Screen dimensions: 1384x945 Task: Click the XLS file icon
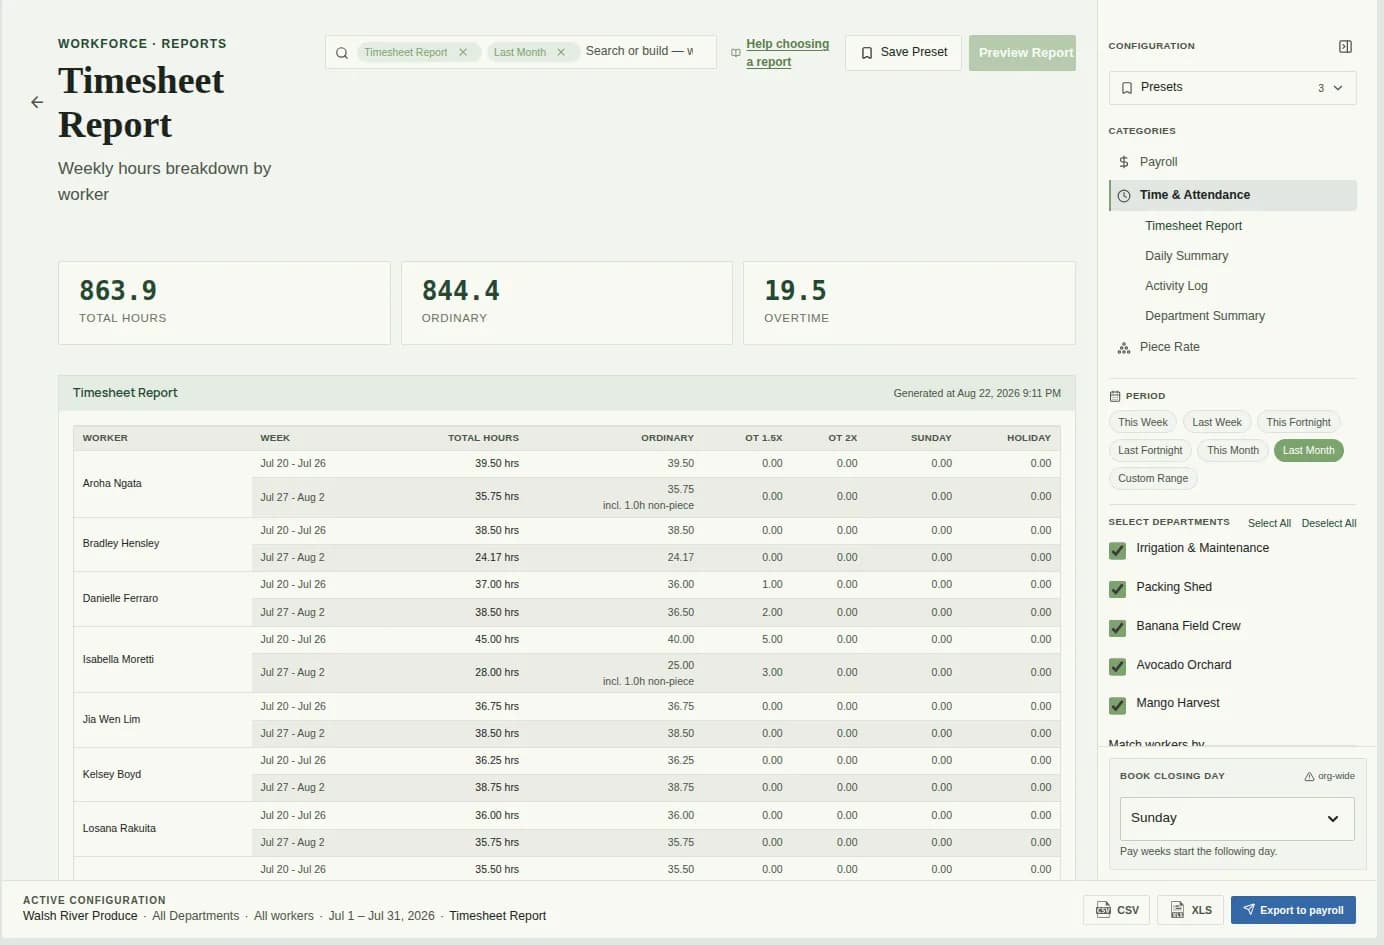(1178, 910)
